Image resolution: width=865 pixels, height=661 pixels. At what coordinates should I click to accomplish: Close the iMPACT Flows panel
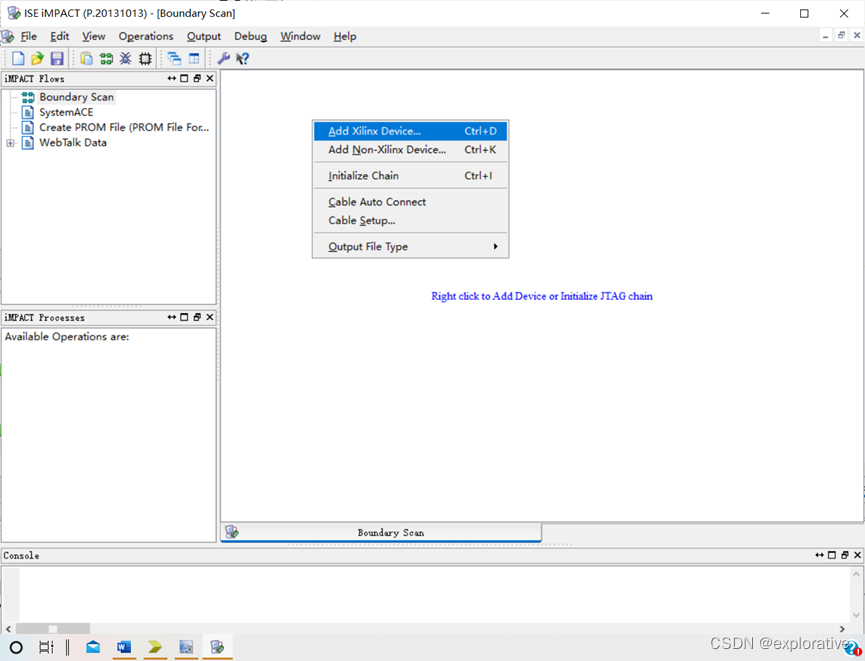210,78
